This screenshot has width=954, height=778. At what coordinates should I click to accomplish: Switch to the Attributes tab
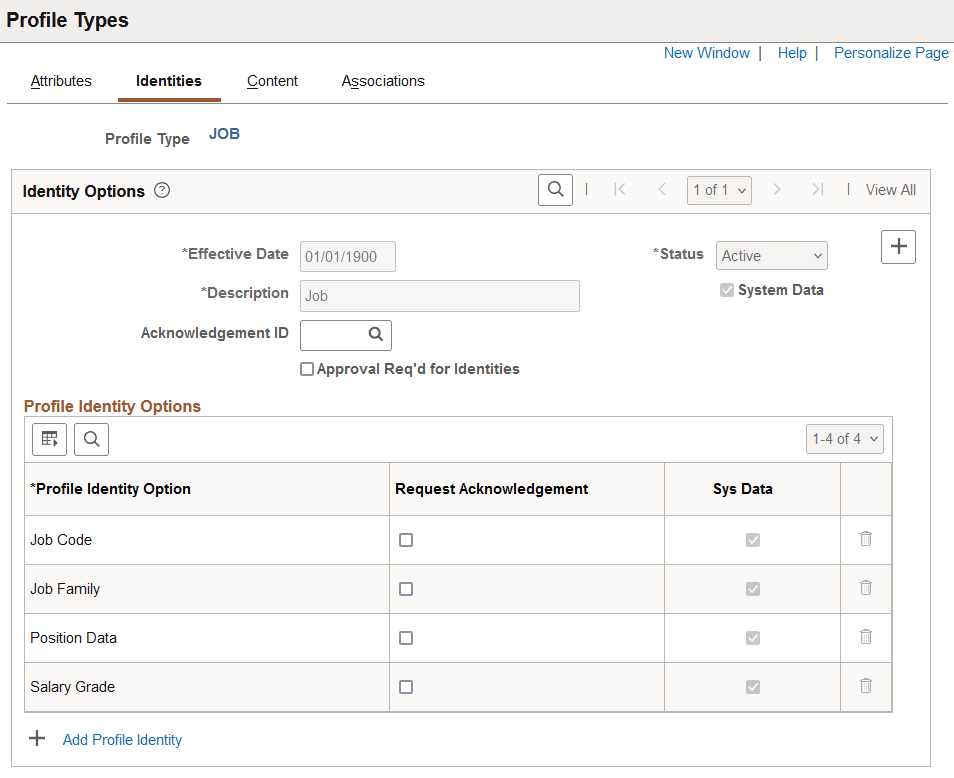point(61,81)
